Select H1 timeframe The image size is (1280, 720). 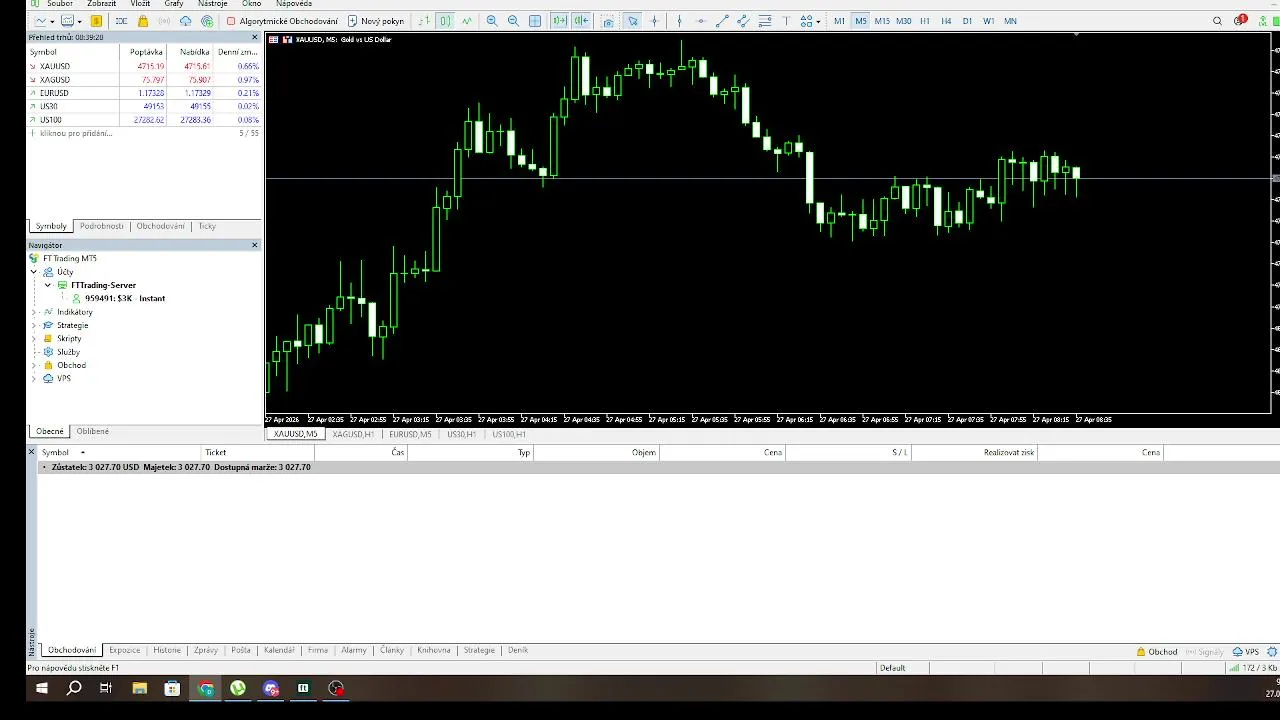[x=925, y=21]
